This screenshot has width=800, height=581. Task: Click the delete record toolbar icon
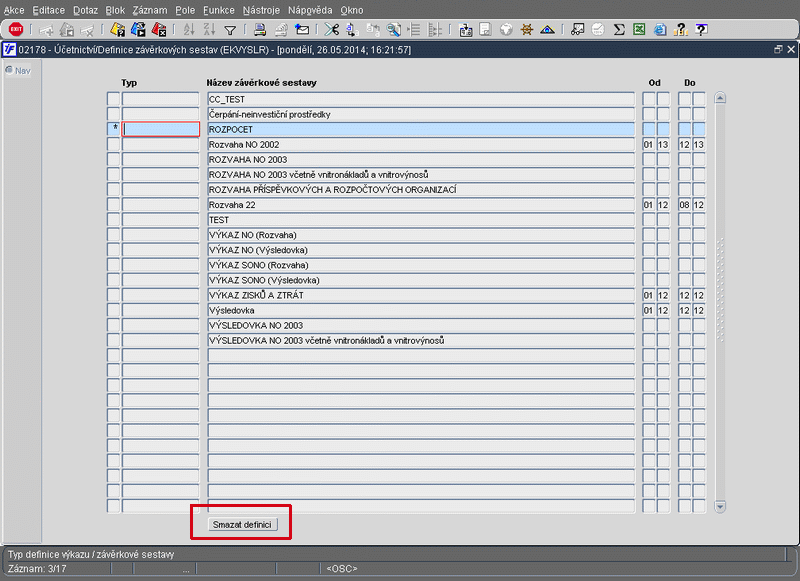click(87, 30)
